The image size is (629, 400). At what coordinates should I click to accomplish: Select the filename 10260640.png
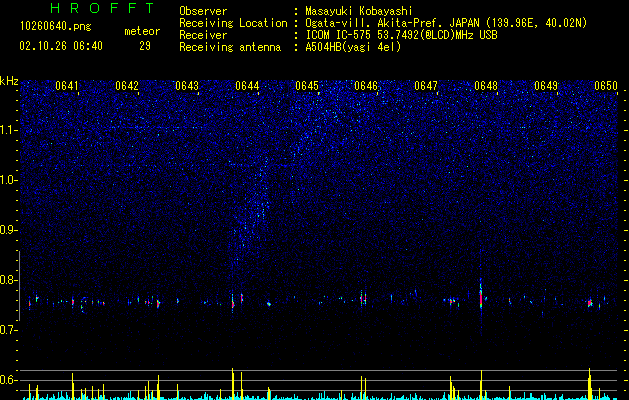click(55, 26)
